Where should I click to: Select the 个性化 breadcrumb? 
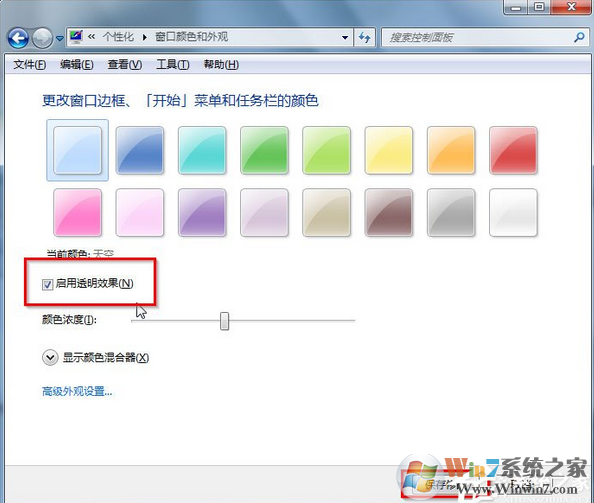(118, 37)
